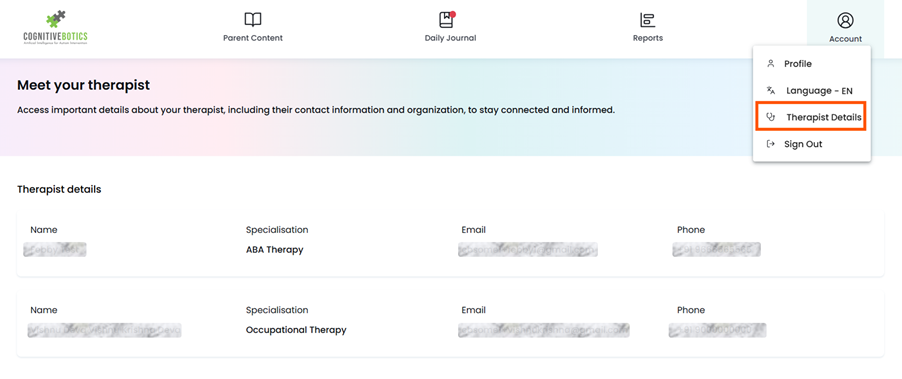Click the Occupational Therapy therapist's phone number
Image resolution: width=902 pixels, height=379 pixels.
coord(717,330)
